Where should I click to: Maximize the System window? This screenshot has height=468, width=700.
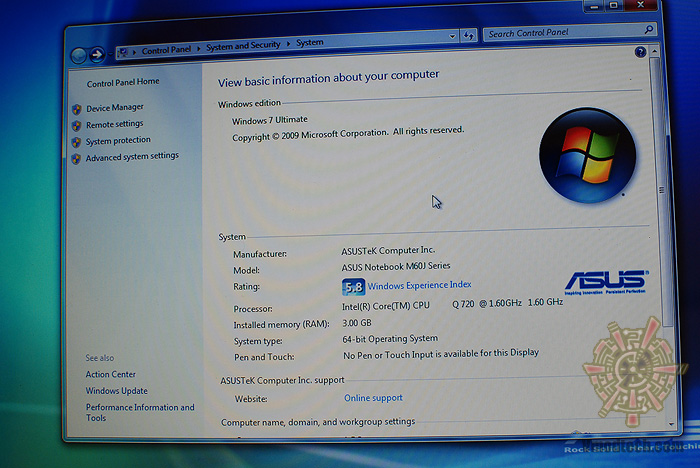[614, 5]
